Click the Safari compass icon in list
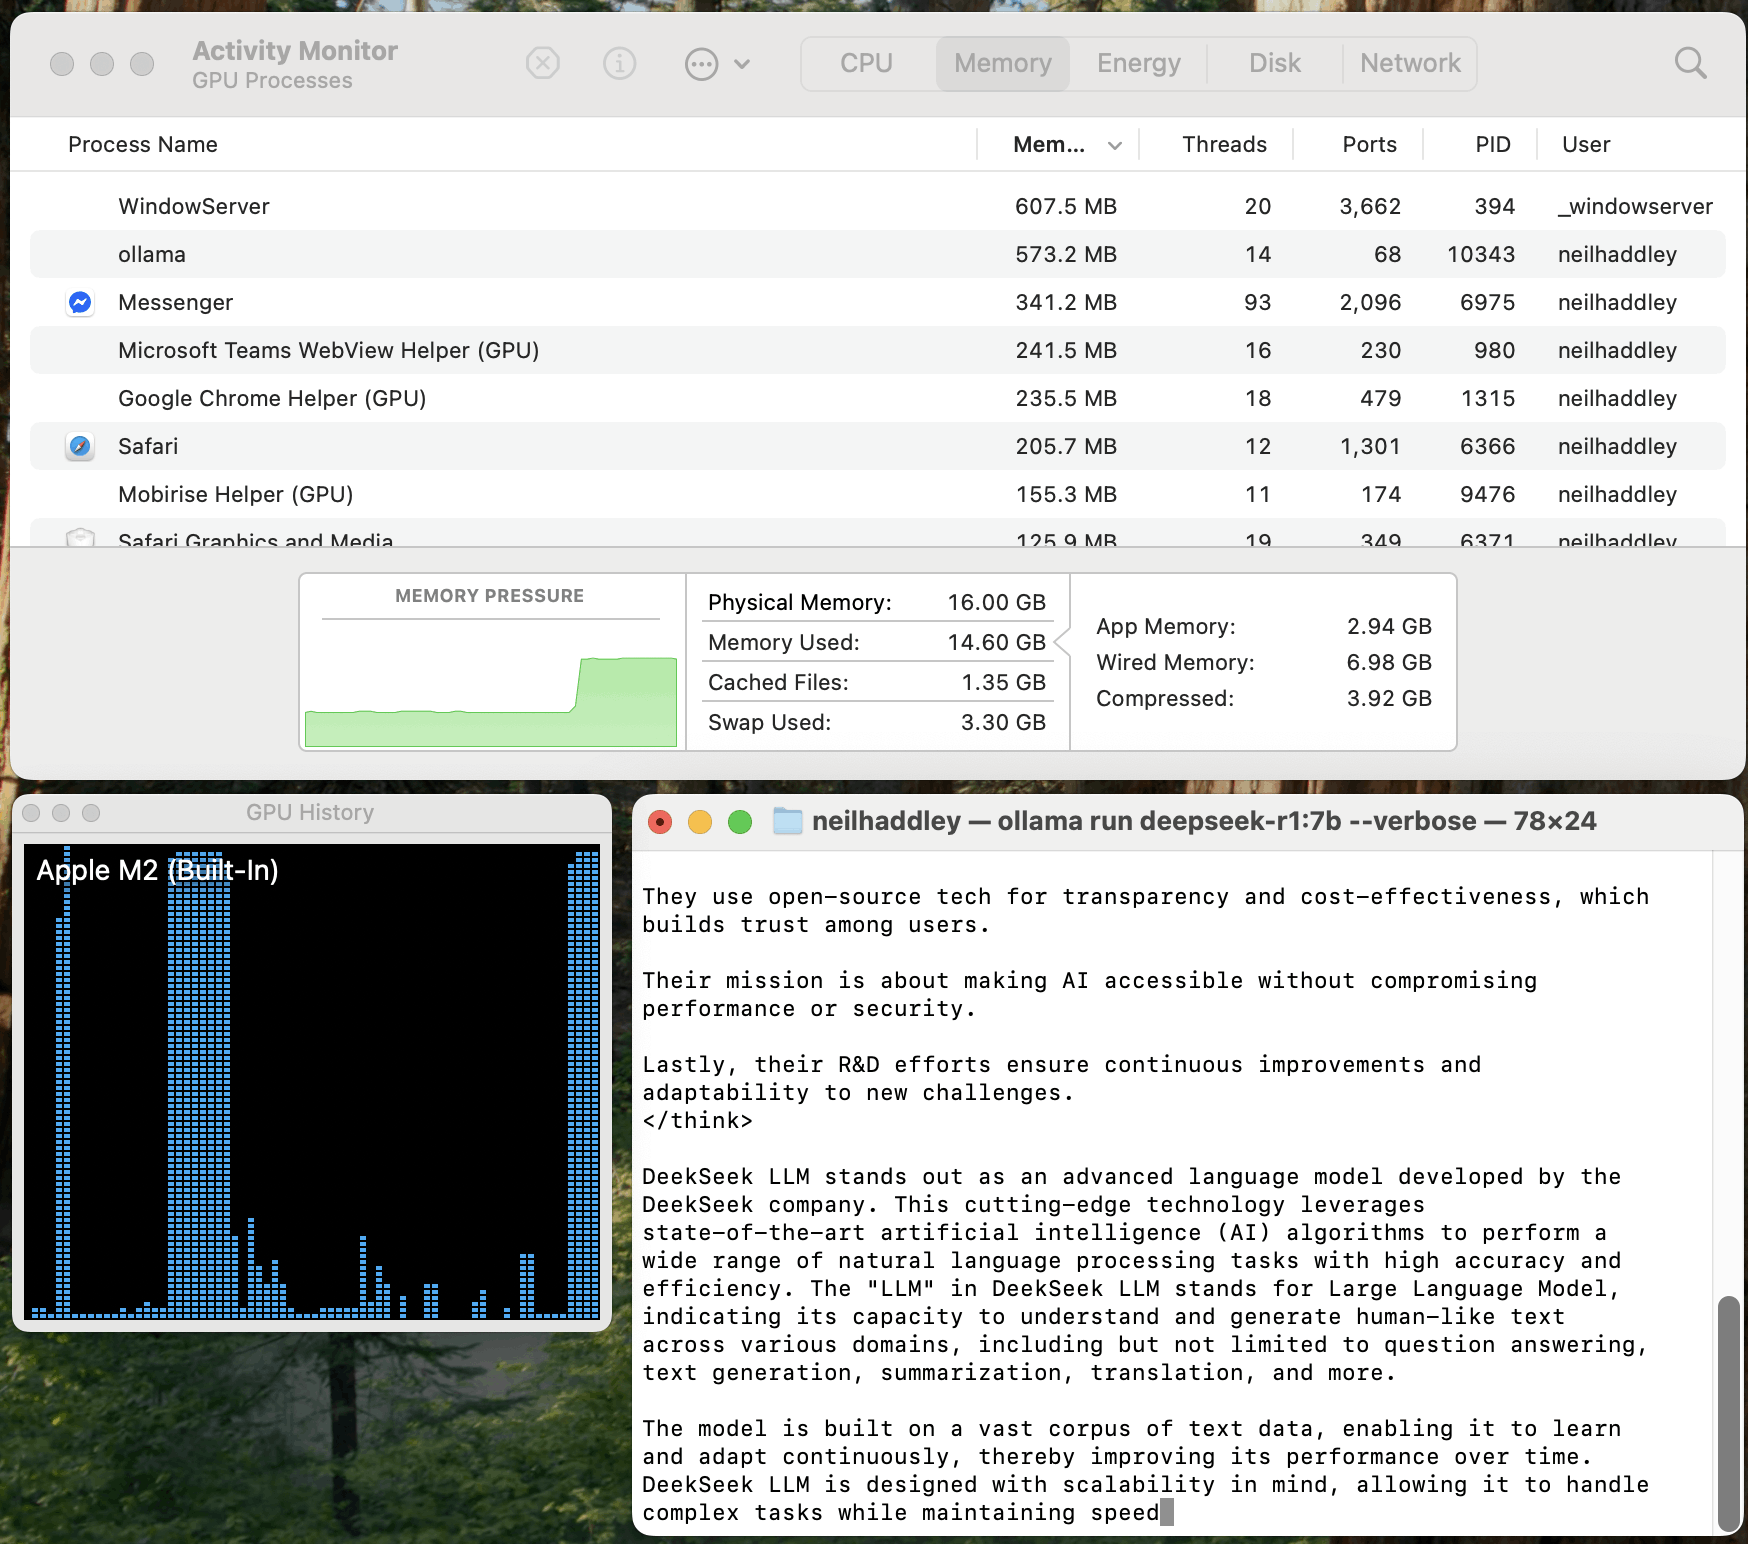The height and width of the screenshot is (1544, 1748). [80, 446]
